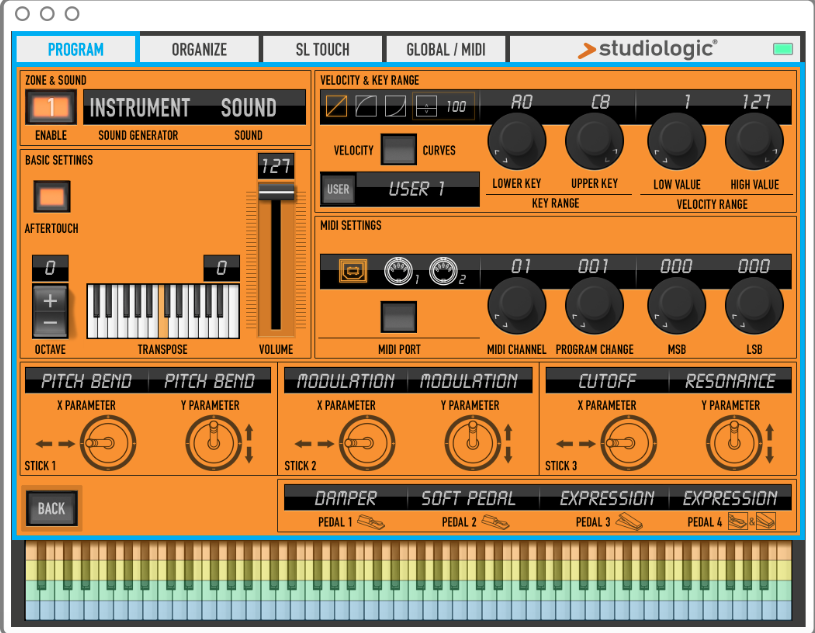The image size is (815, 633).
Task: Choose the MIDI DIN port 1 icon
Action: click(399, 271)
